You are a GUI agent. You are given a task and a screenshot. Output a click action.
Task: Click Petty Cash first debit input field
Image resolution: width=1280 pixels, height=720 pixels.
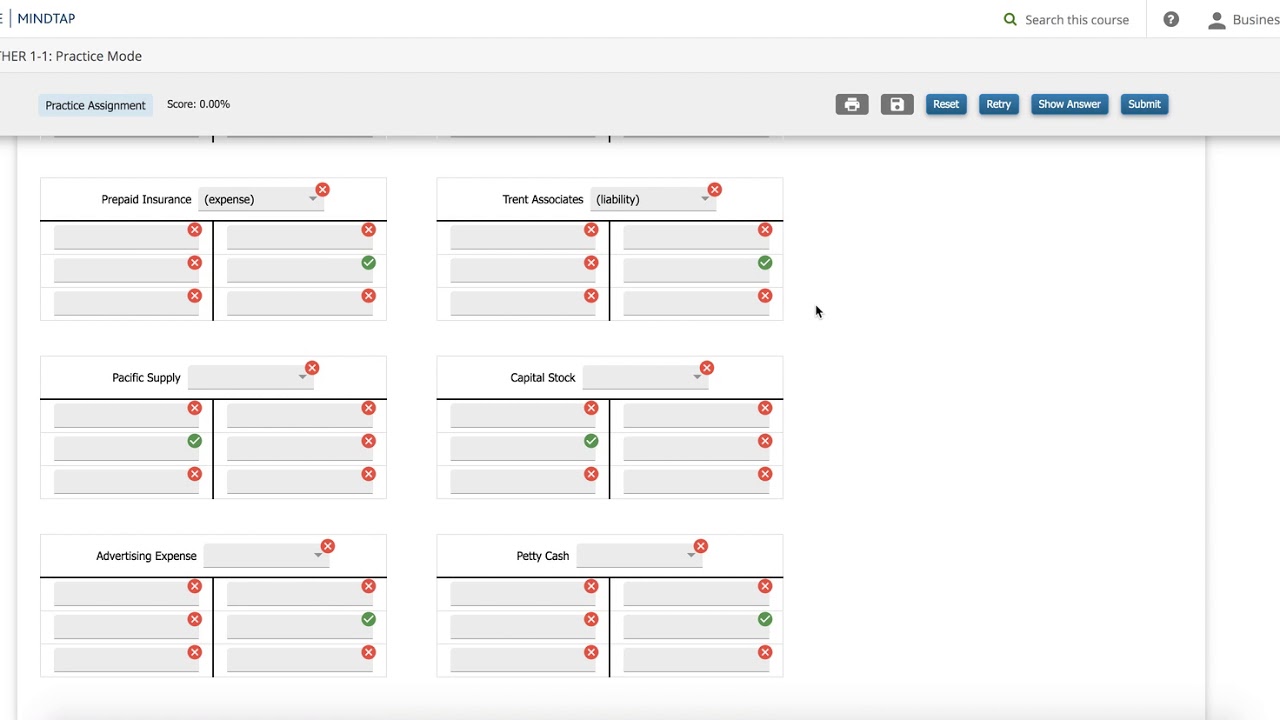point(522,593)
